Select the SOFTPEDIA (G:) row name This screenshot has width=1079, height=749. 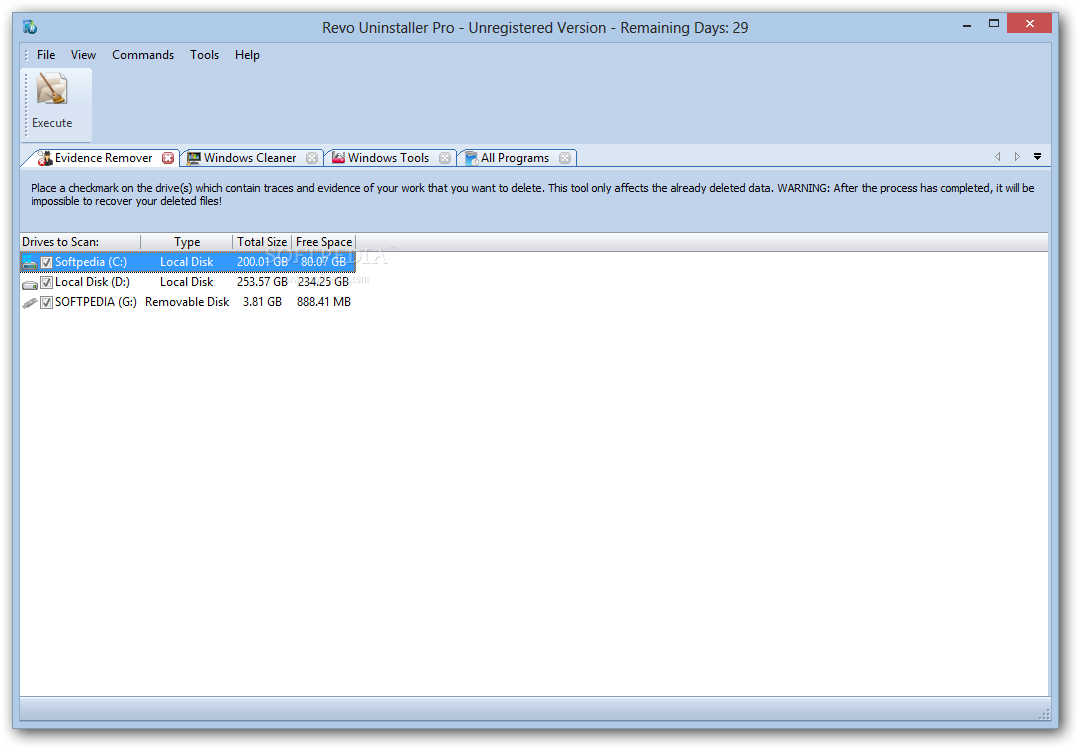[96, 302]
